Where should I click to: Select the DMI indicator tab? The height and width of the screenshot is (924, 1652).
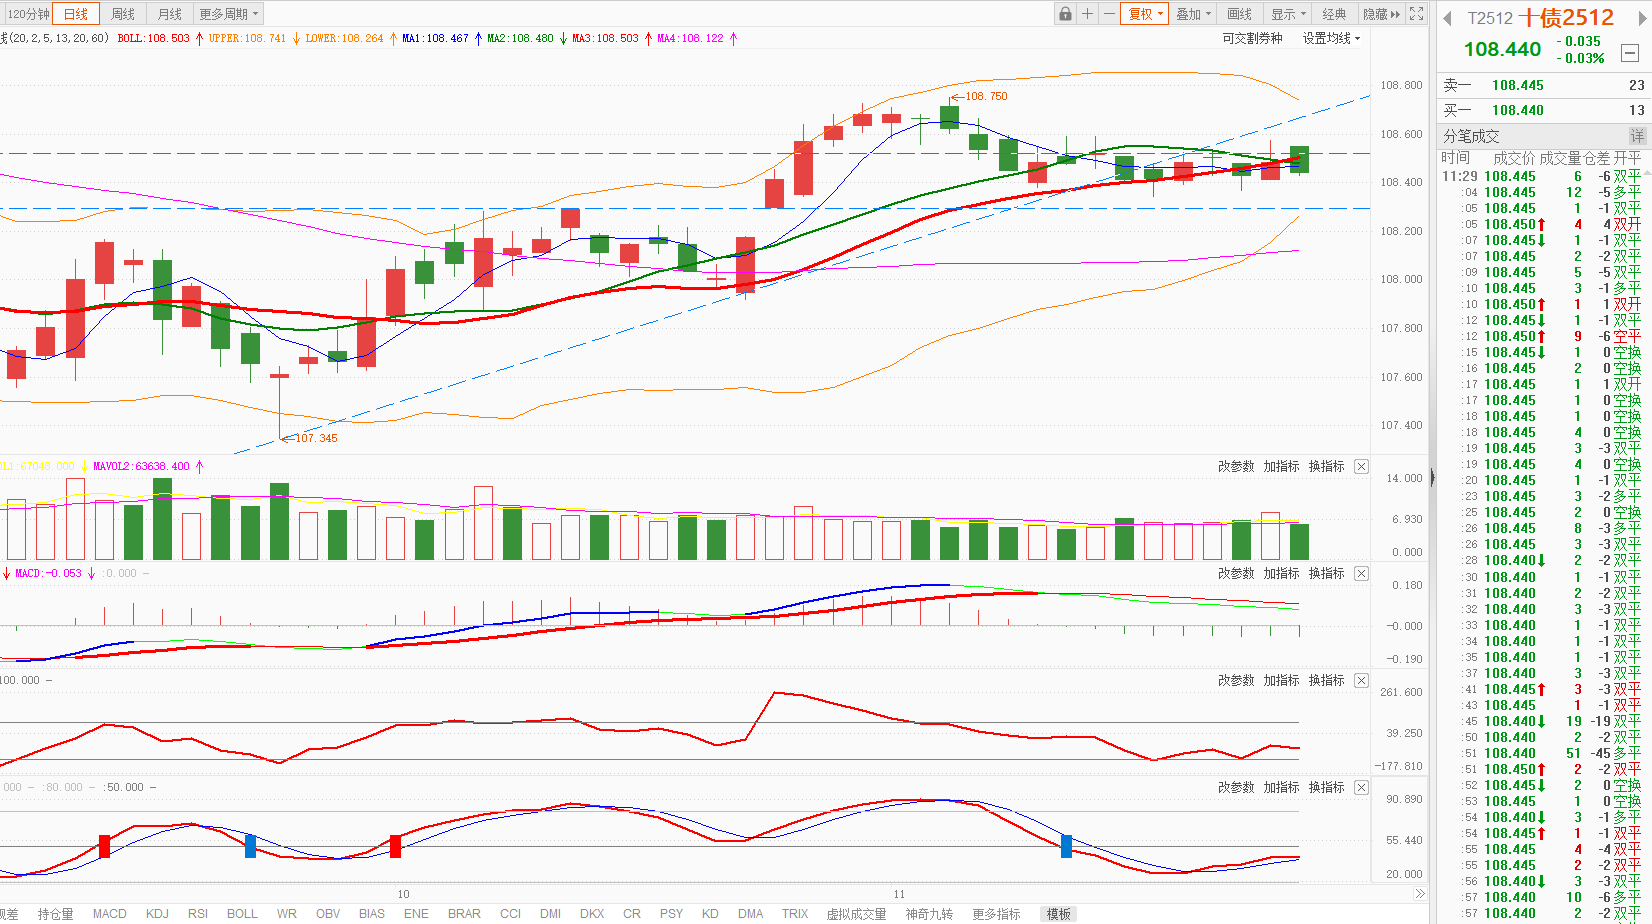point(550,914)
